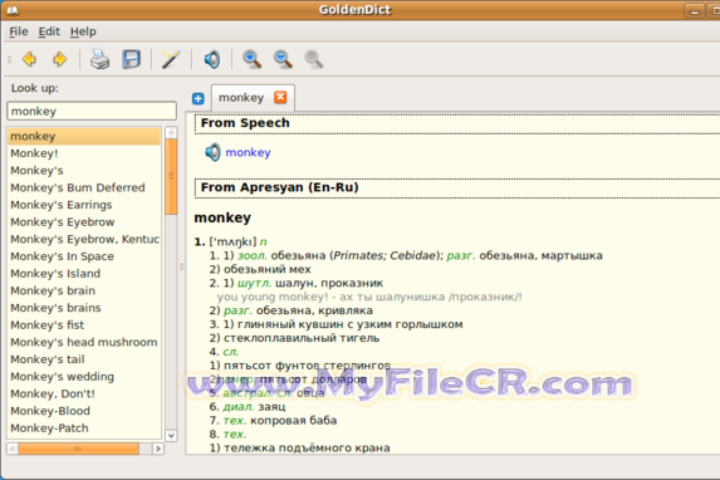The width and height of the screenshot is (720, 480).
Task: Open "Monkey's brain" entry
Action: [84, 291]
